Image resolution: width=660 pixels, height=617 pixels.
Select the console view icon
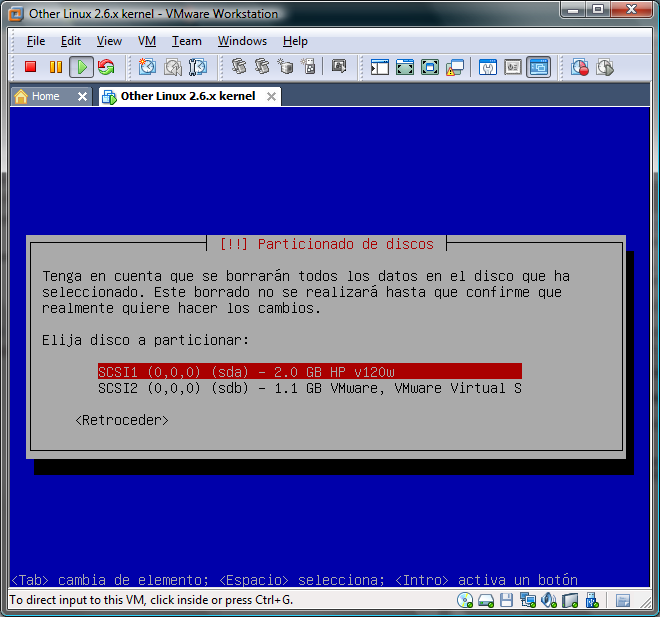click(539, 67)
